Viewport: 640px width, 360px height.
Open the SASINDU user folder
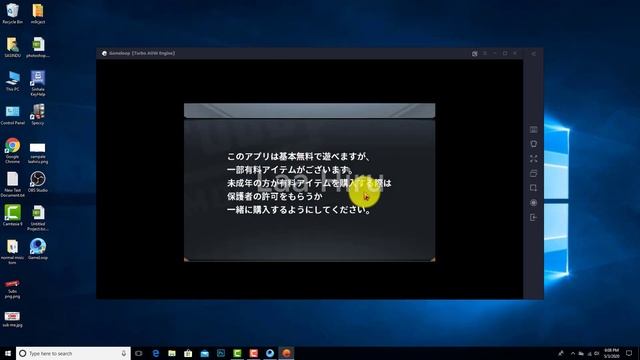point(13,47)
